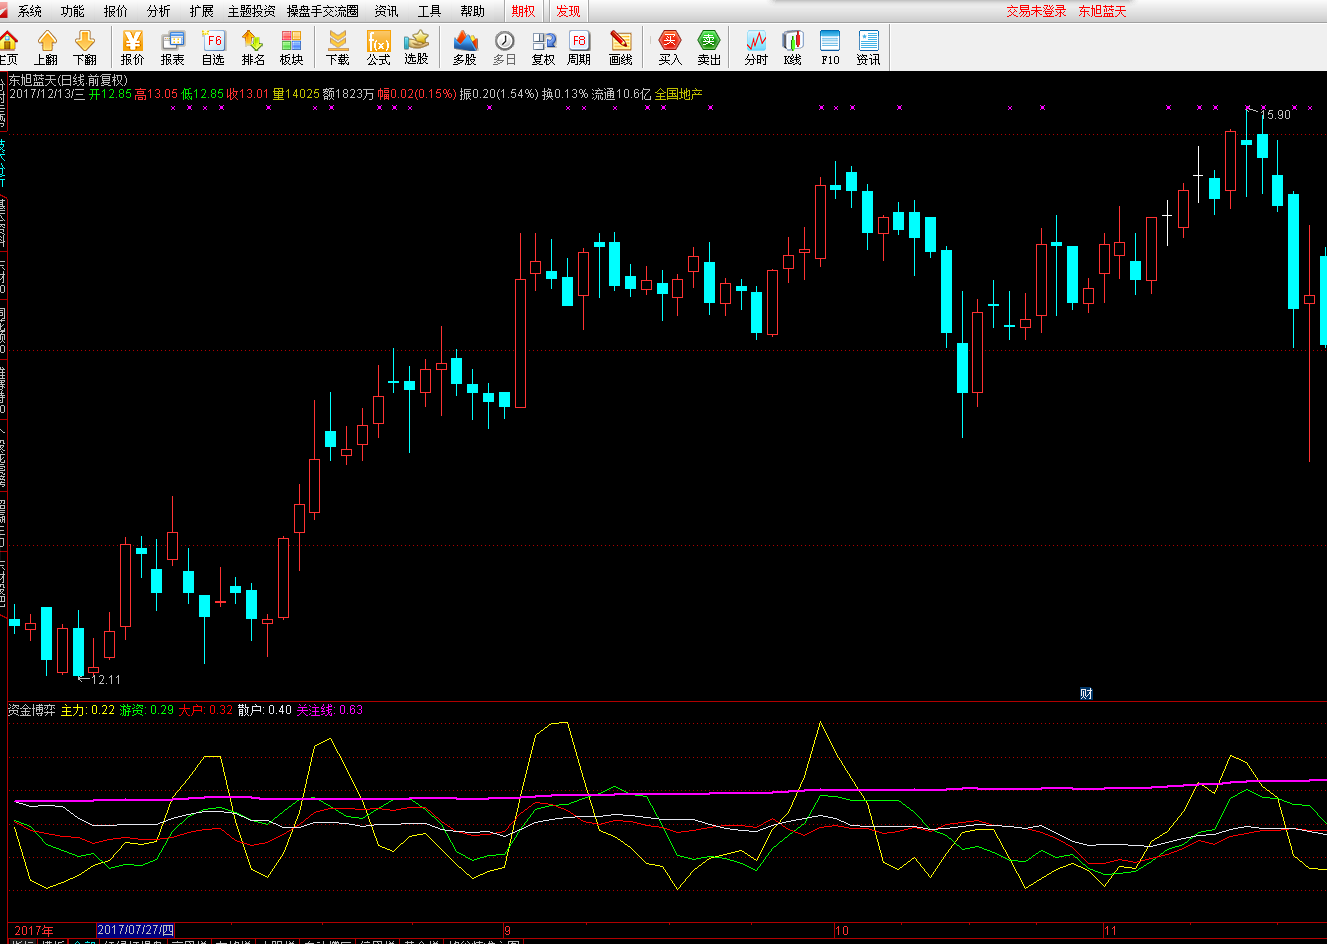Image resolution: width=1327 pixels, height=944 pixels.
Task: Click the 主力: 0.22 indicator value
Action: (88, 710)
